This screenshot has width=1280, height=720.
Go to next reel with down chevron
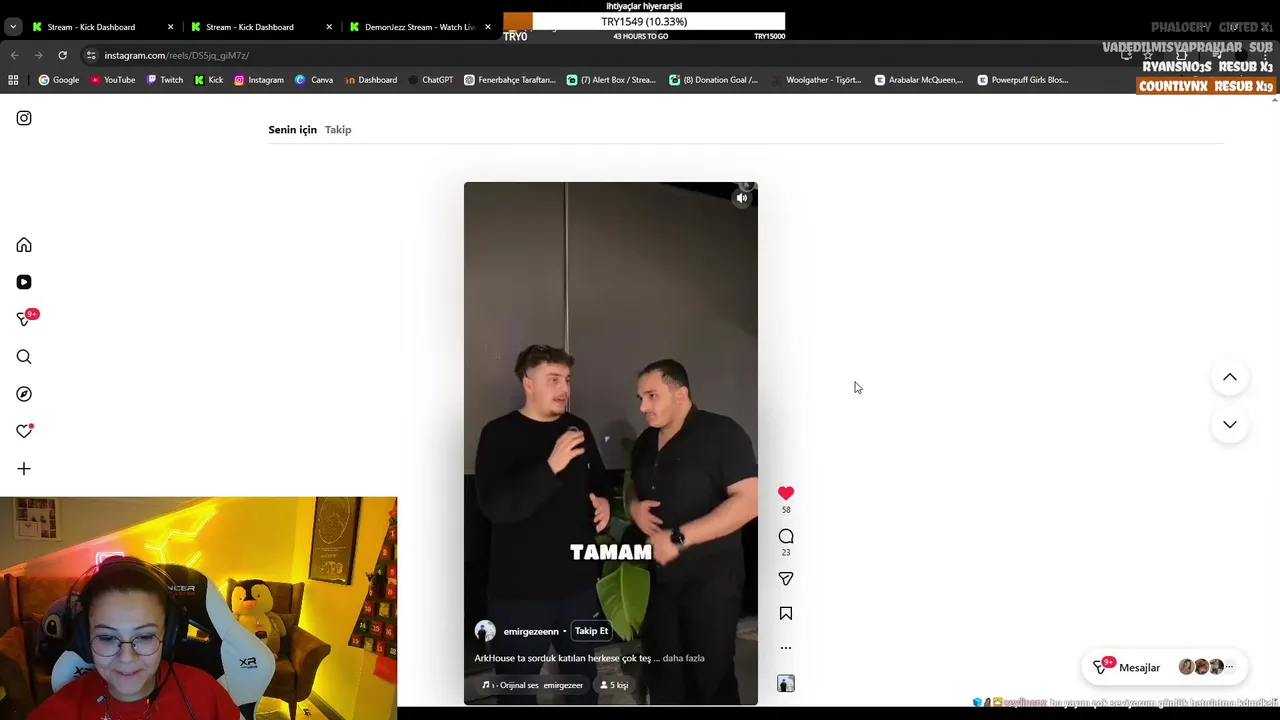click(x=1230, y=424)
